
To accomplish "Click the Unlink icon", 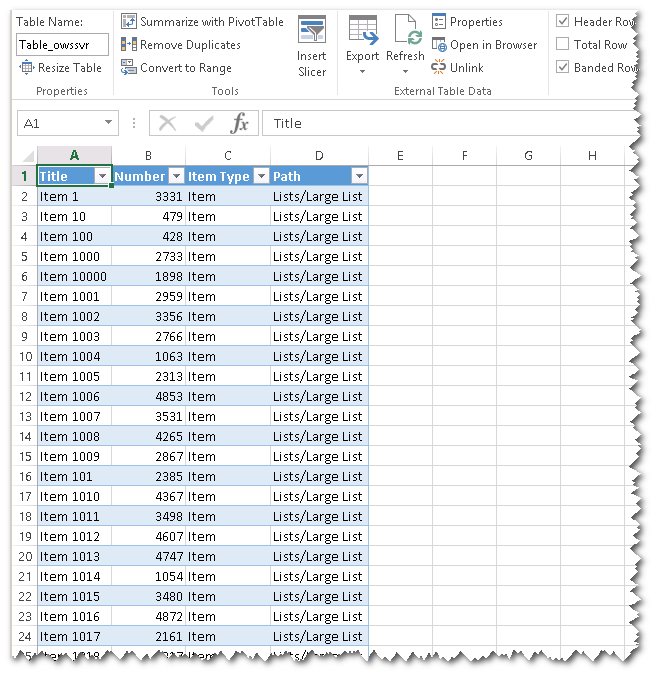I will click(x=438, y=67).
